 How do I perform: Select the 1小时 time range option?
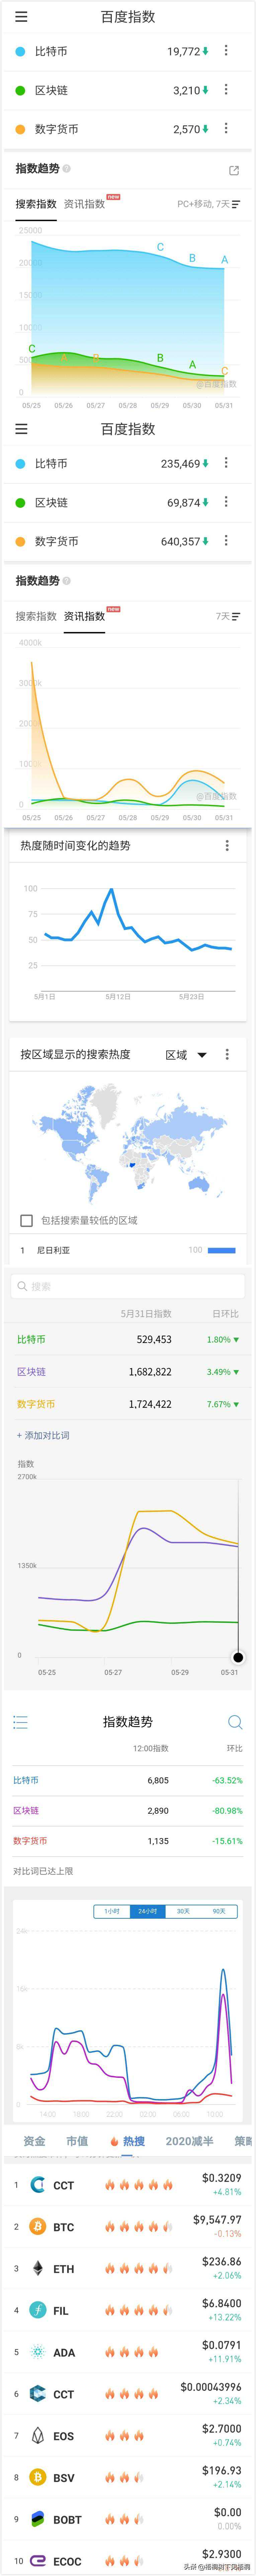[112, 1911]
